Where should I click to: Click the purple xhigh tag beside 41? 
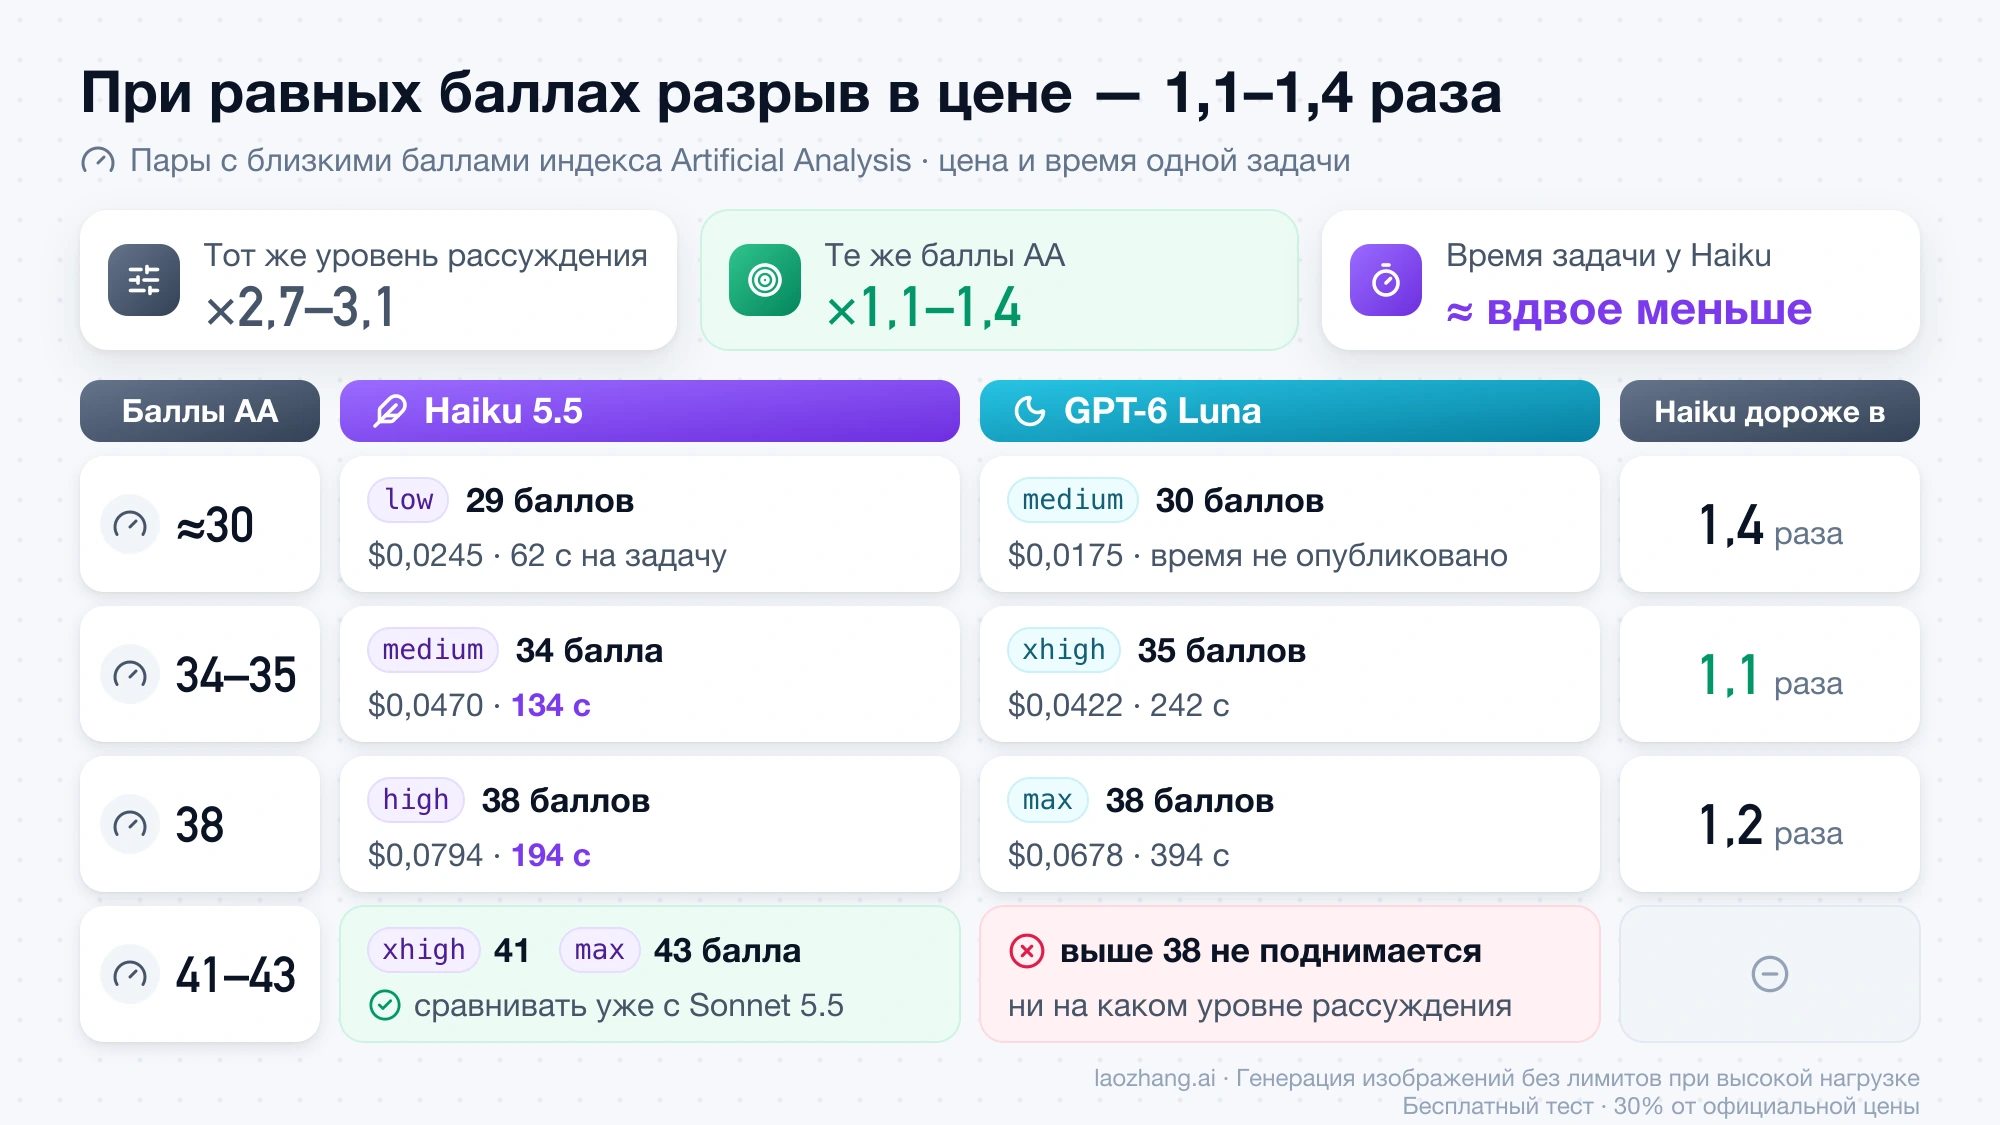pyautogui.click(x=424, y=950)
